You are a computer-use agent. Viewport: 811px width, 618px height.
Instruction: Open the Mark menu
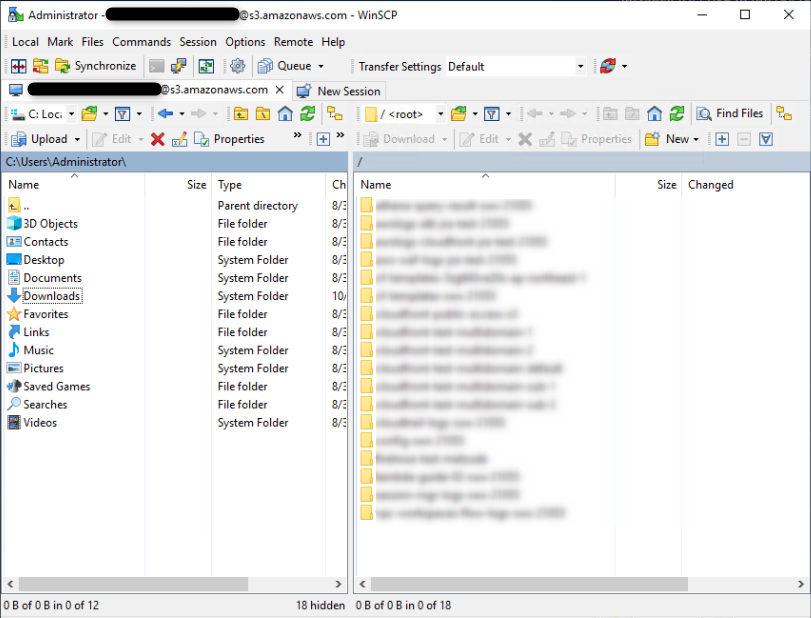60,42
